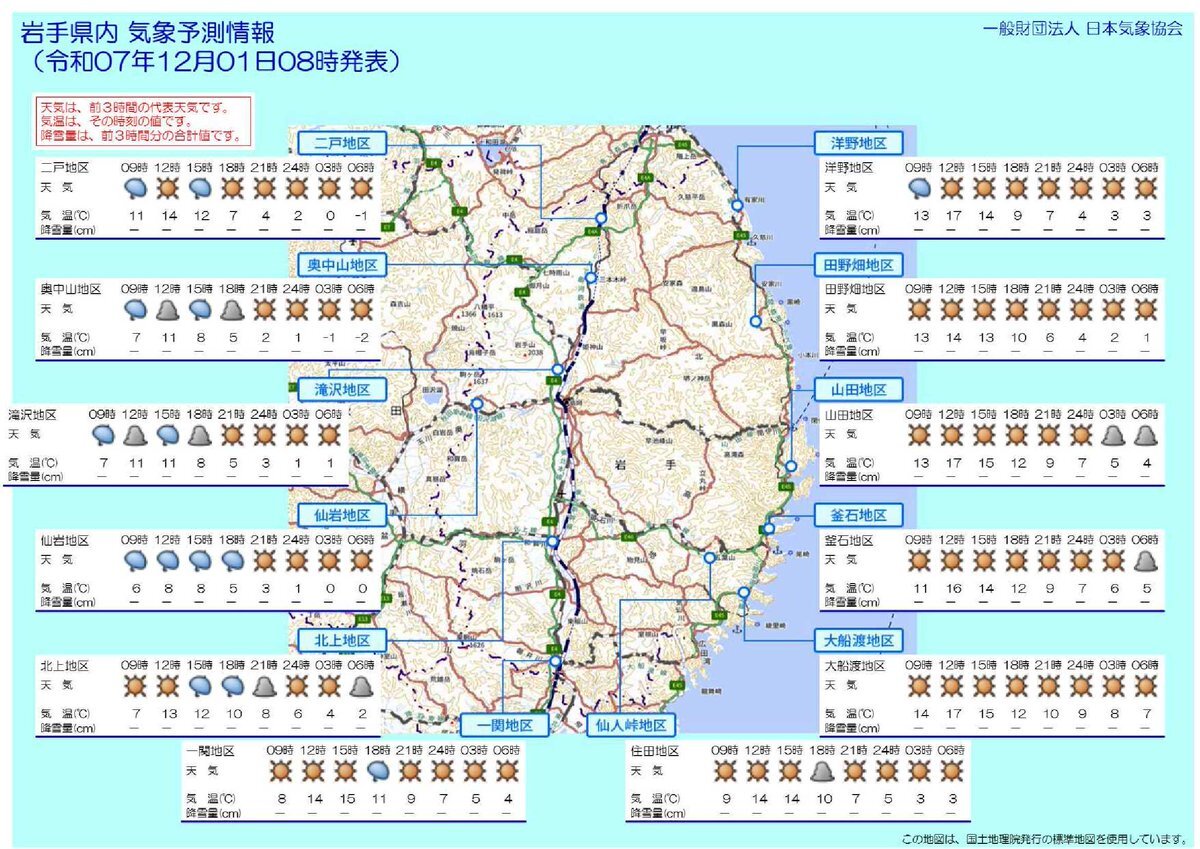Screen dimensions: 1200x849
Task: Select 田野畑地区 09時 sunny icon
Action: (x=920, y=310)
